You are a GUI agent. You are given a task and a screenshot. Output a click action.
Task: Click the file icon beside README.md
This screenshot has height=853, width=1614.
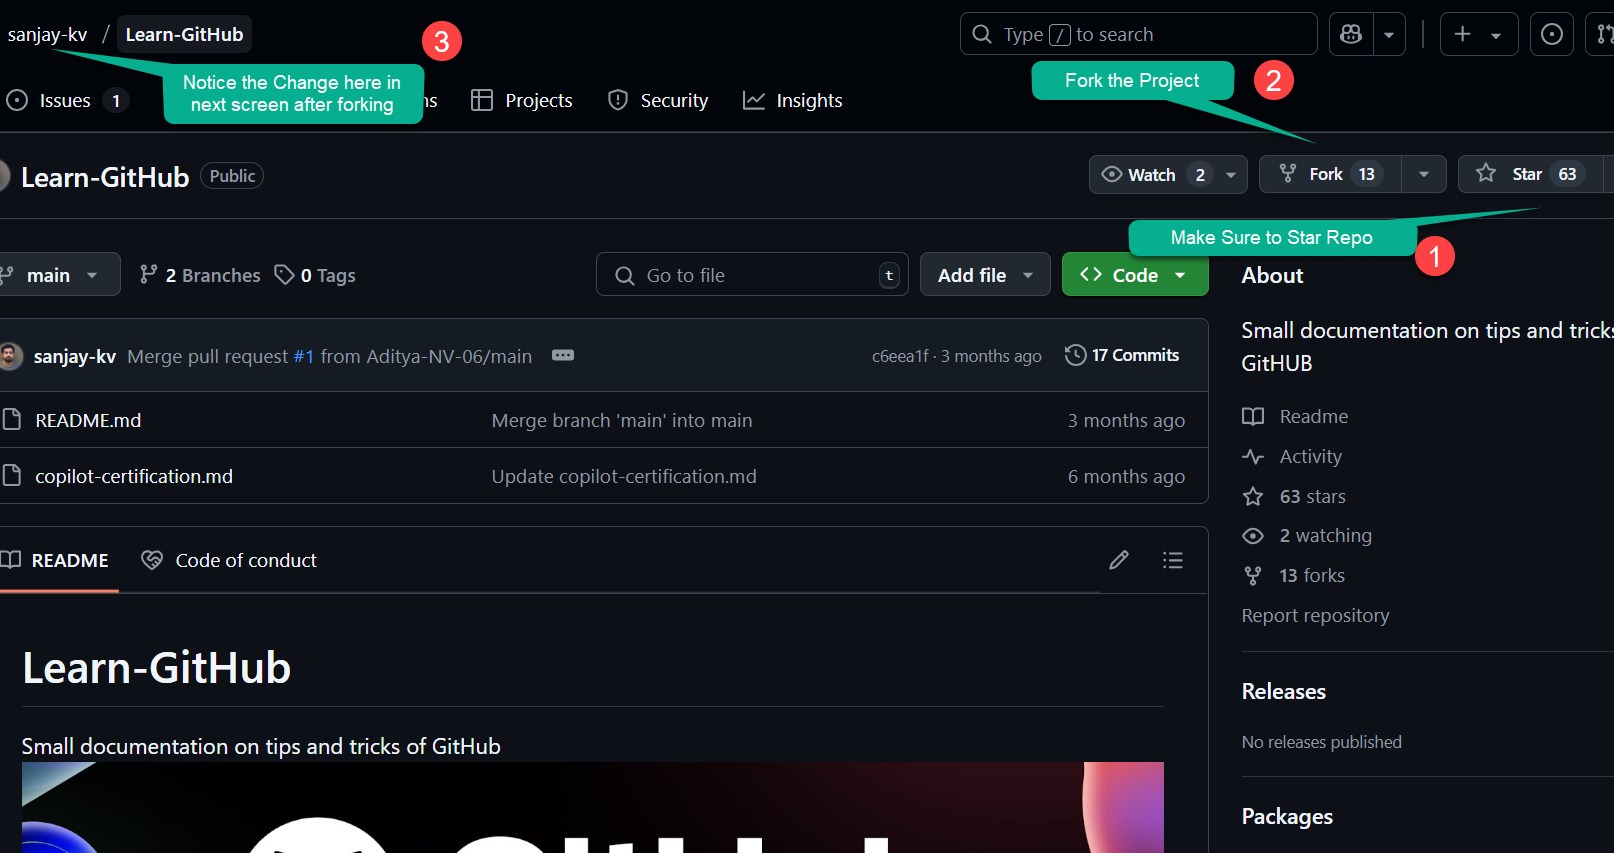pos(12,420)
